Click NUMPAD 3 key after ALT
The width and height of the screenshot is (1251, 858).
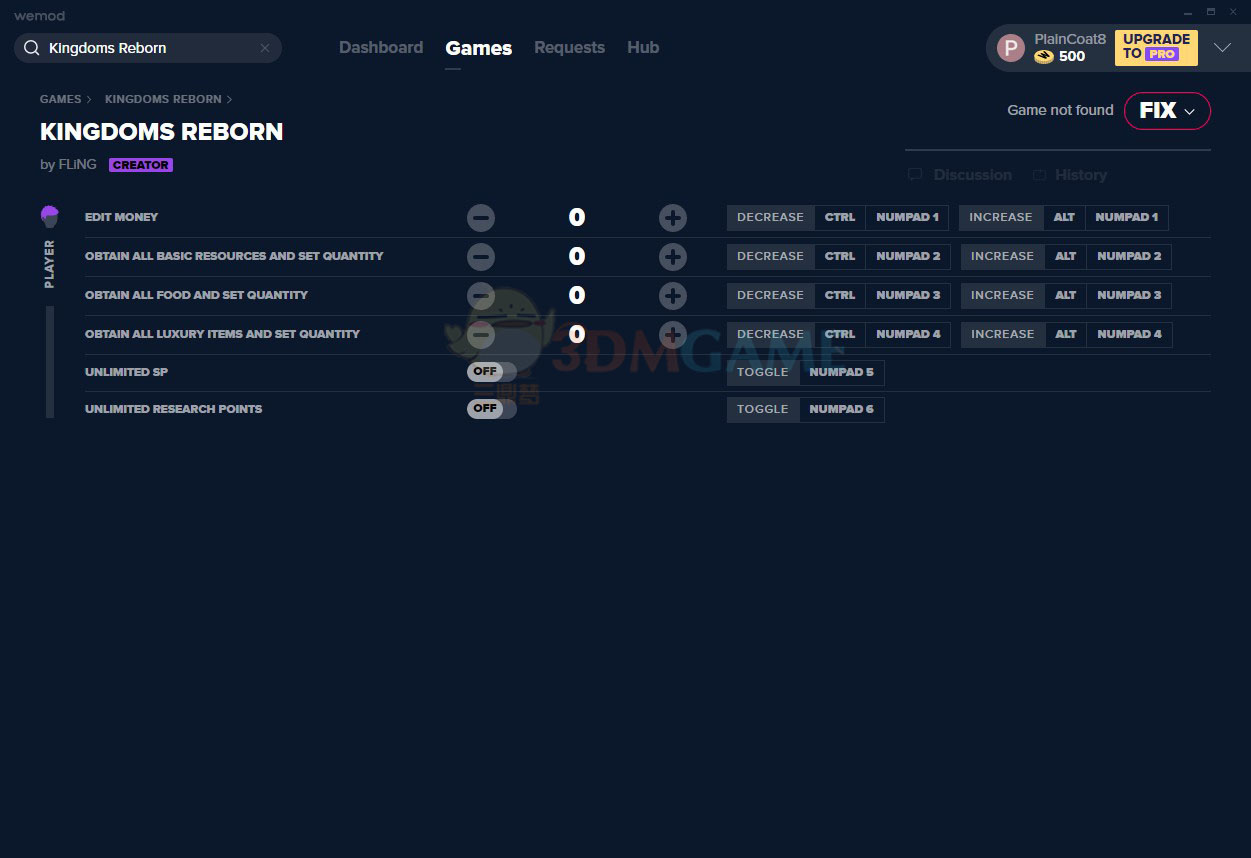click(x=1129, y=295)
